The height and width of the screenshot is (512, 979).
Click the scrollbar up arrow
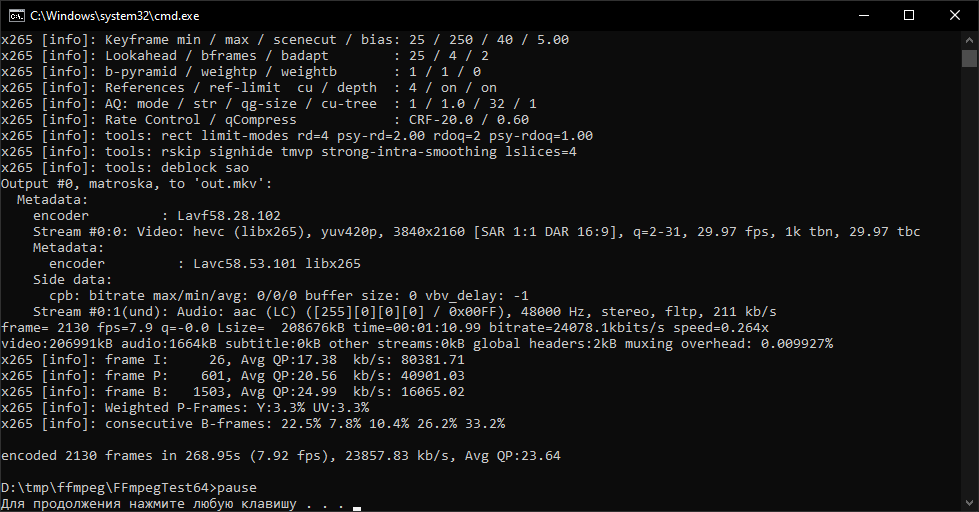pos(970,38)
